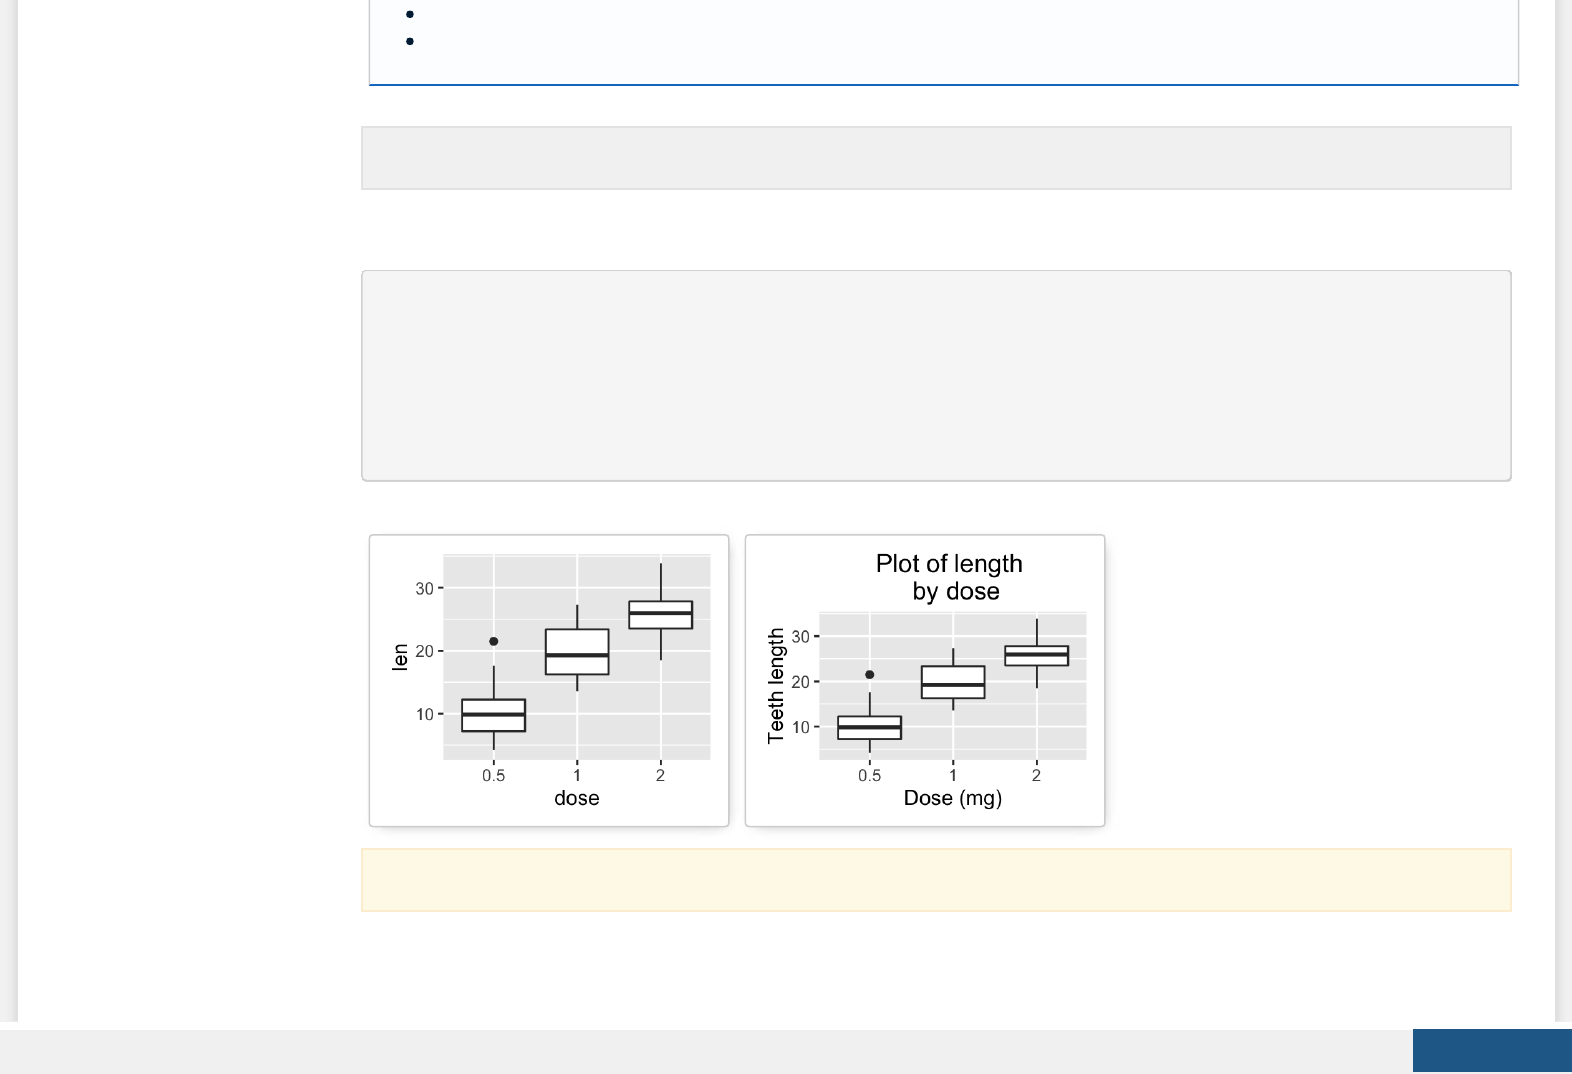Click the light gray footer bar

[700, 1051]
